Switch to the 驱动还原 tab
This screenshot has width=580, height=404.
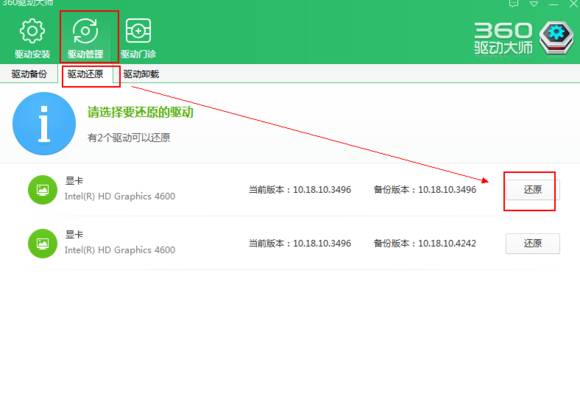pos(85,74)
